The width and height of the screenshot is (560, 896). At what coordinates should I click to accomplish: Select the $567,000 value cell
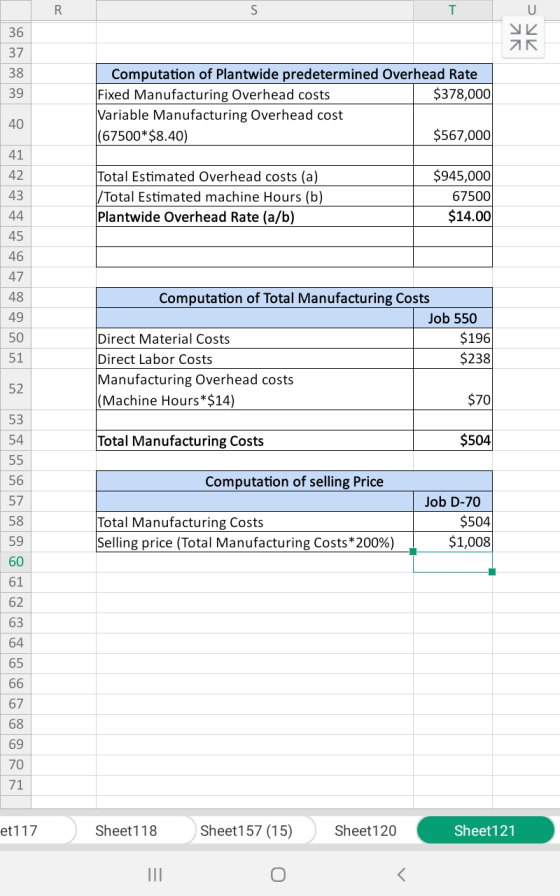[453, 125]
